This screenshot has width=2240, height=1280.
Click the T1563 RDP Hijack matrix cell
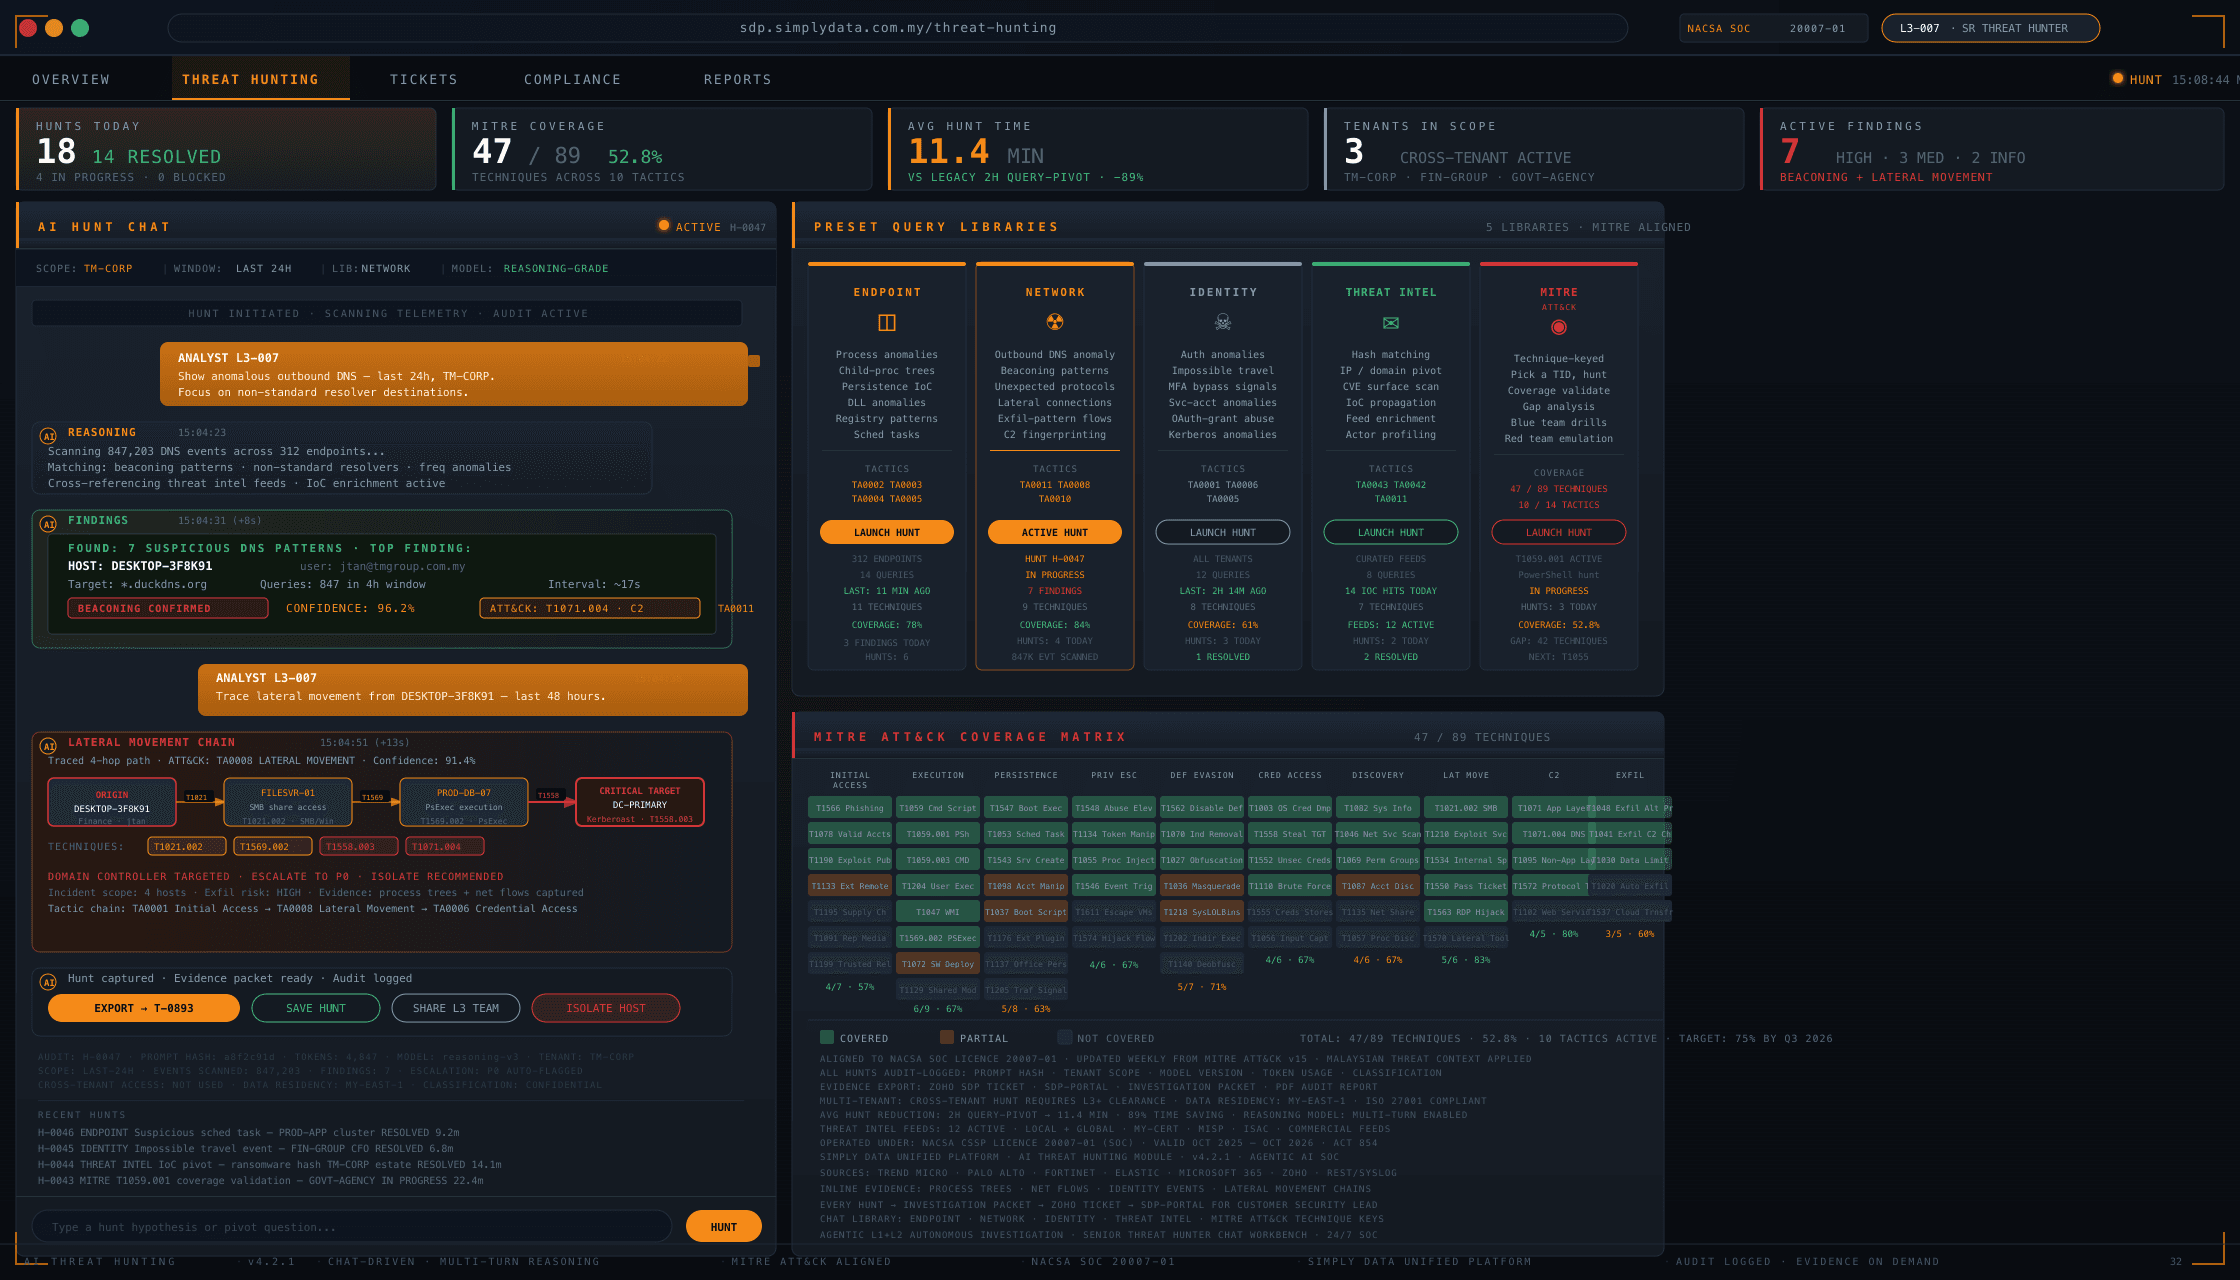[1466, 912]
